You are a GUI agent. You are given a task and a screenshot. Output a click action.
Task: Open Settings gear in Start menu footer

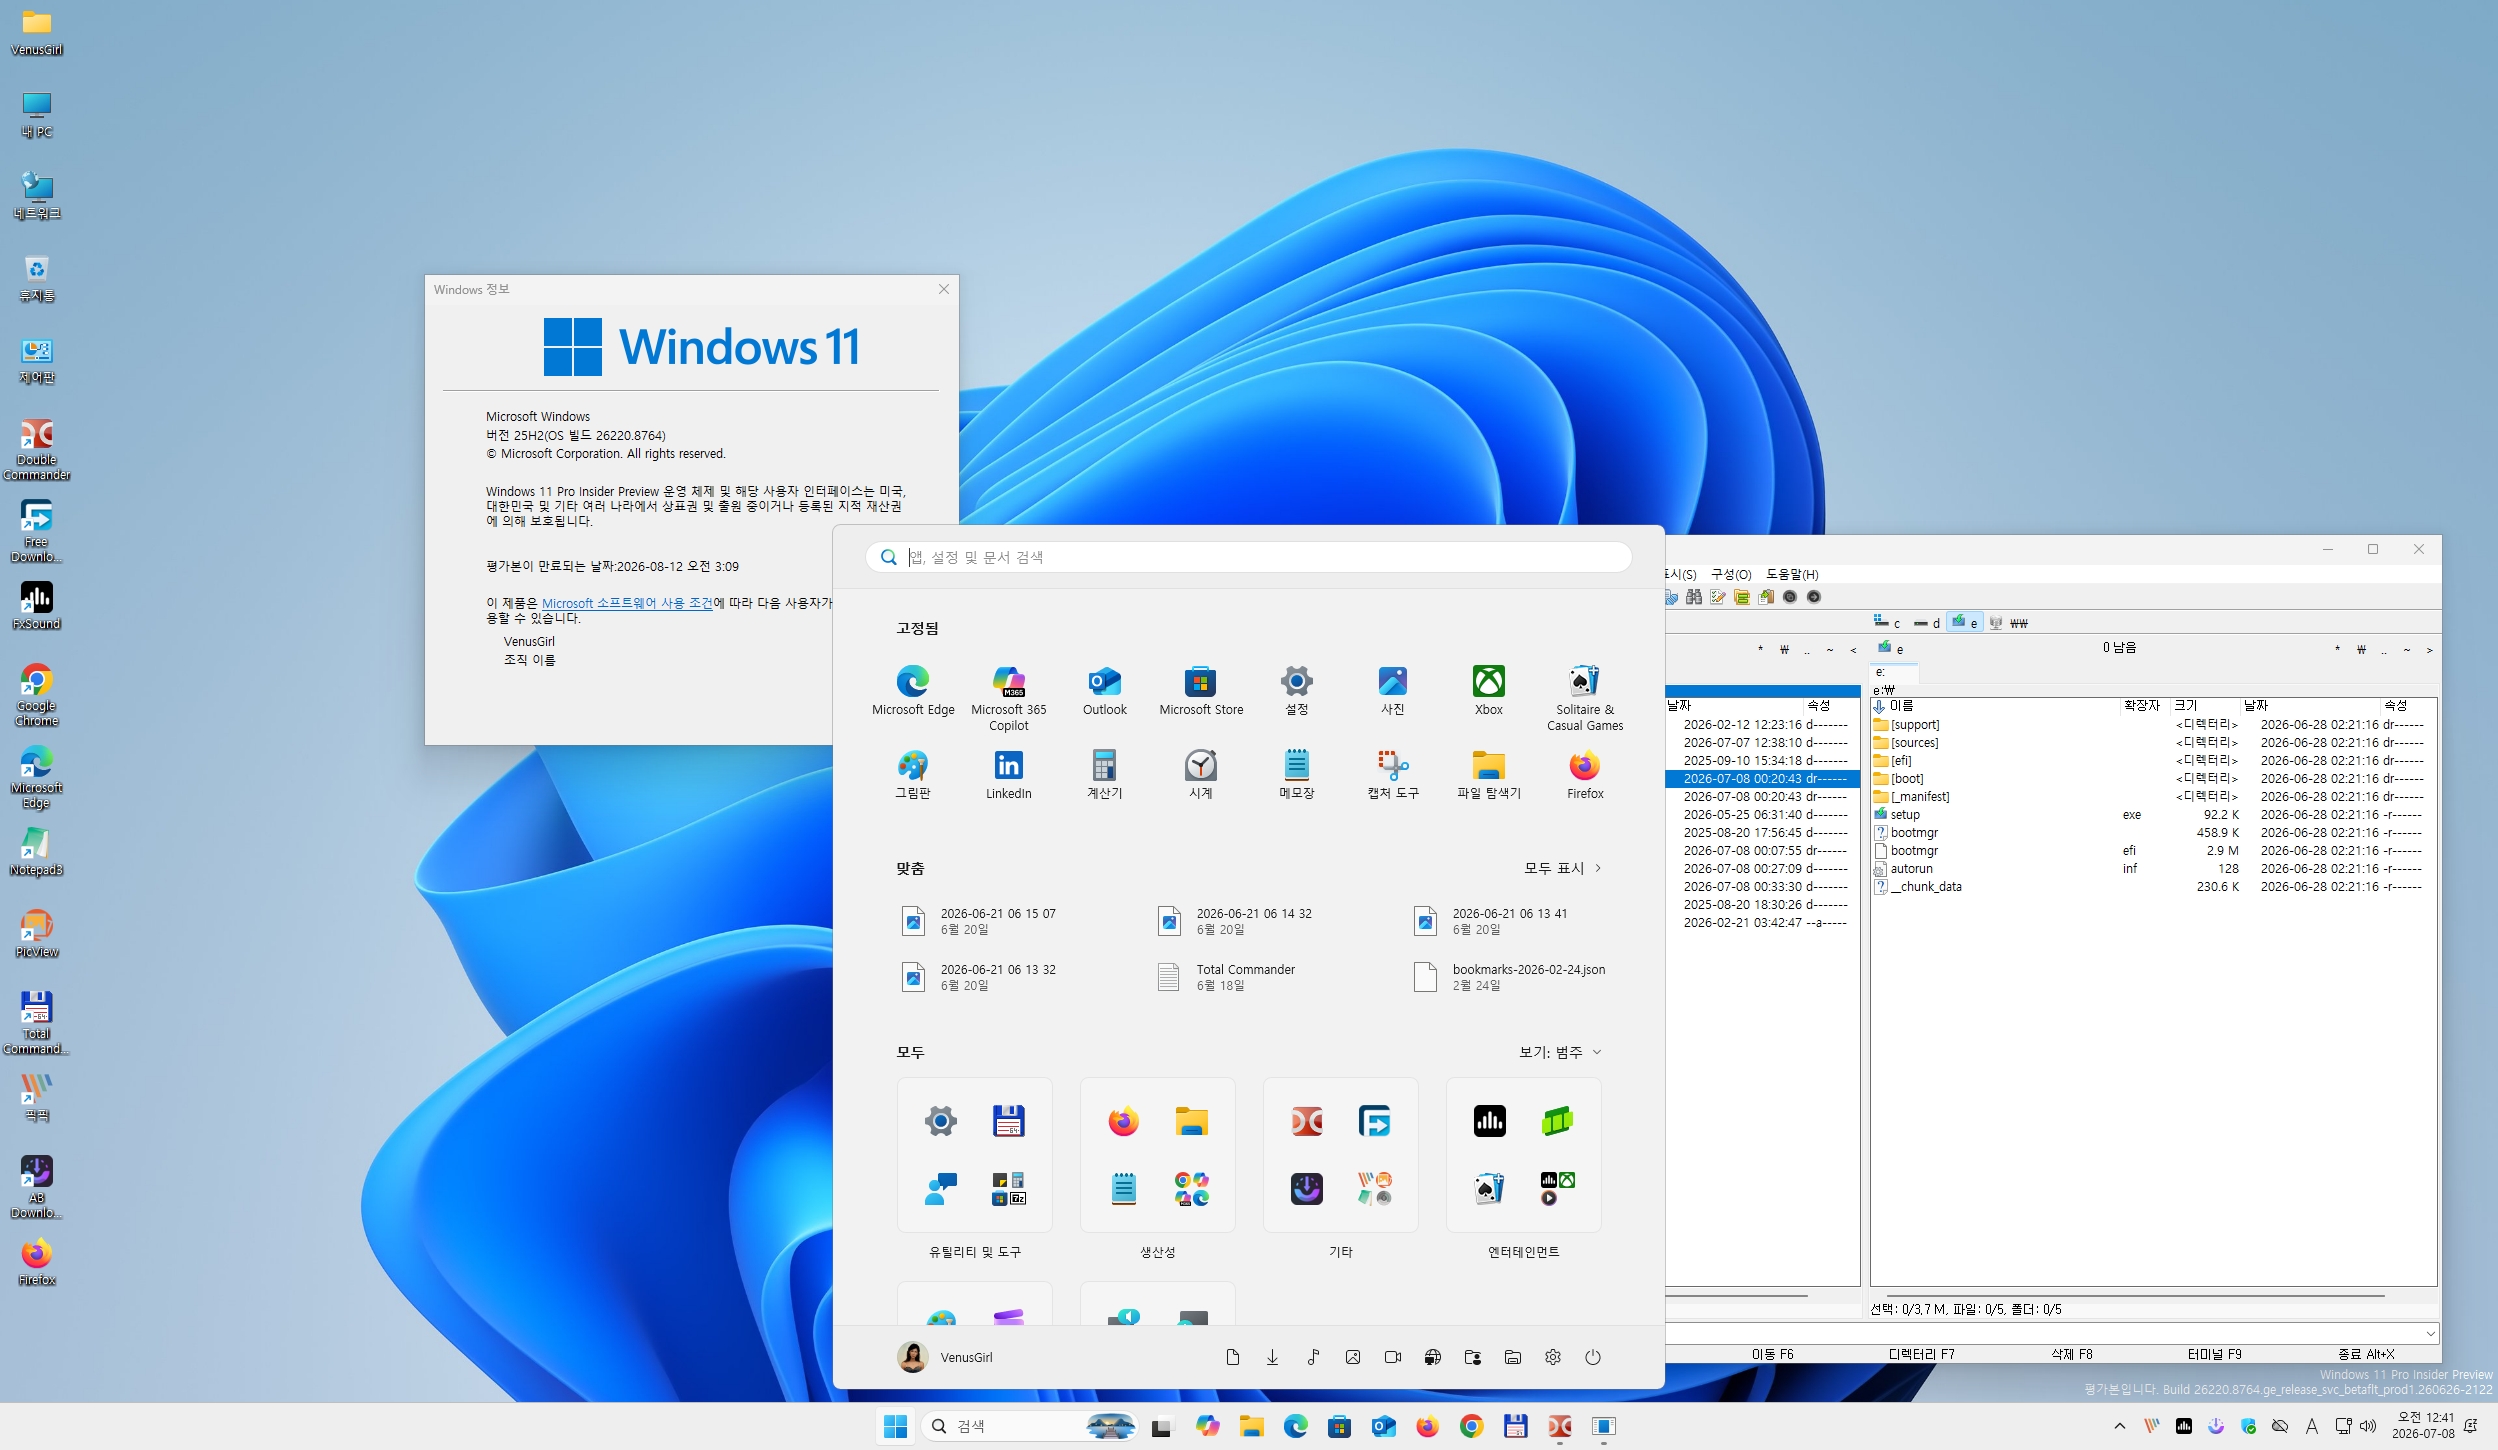point(1553,1357)
